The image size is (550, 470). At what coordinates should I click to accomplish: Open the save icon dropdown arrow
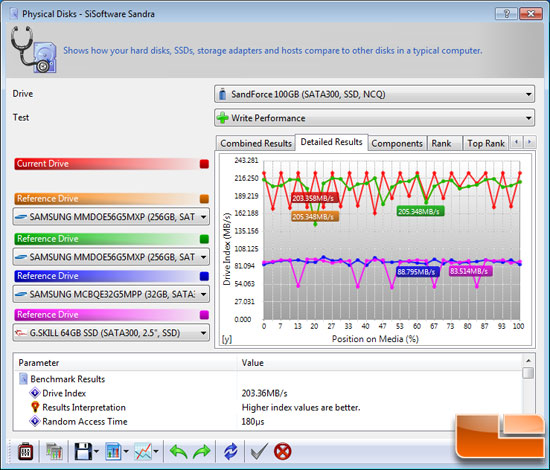click(x=96, y=452)
